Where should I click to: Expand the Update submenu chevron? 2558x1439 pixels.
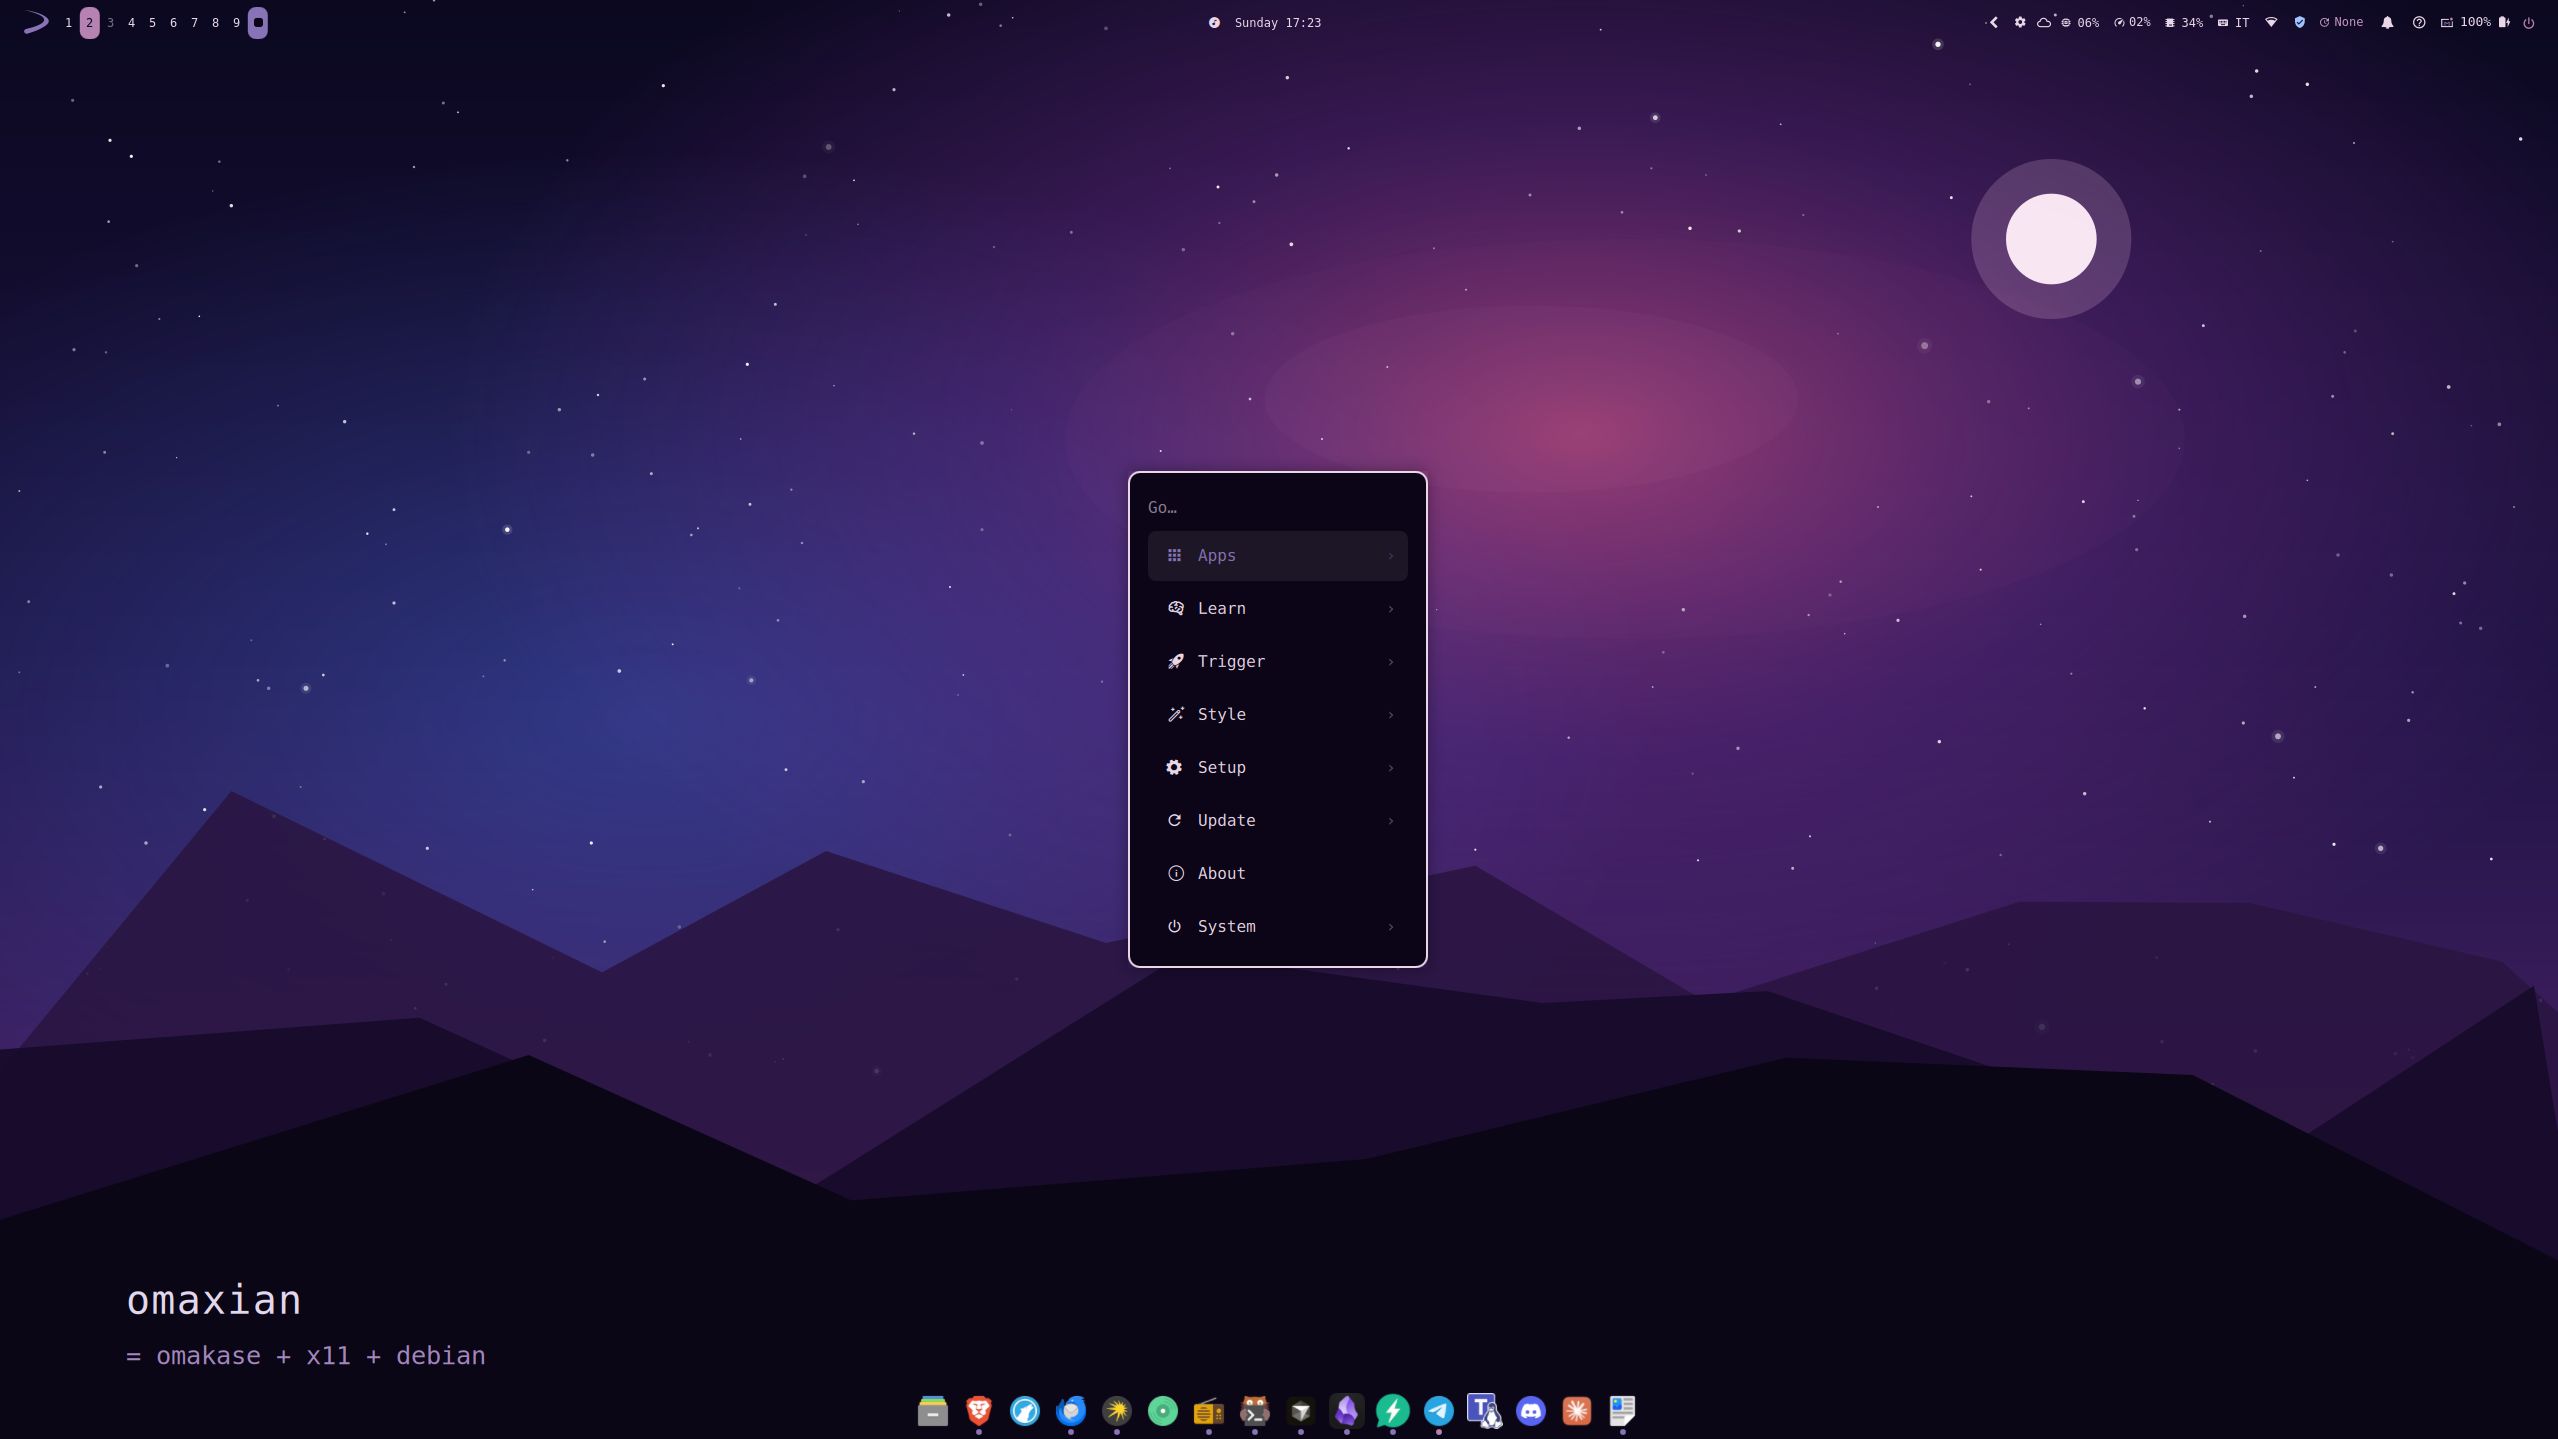point(1390,821)
